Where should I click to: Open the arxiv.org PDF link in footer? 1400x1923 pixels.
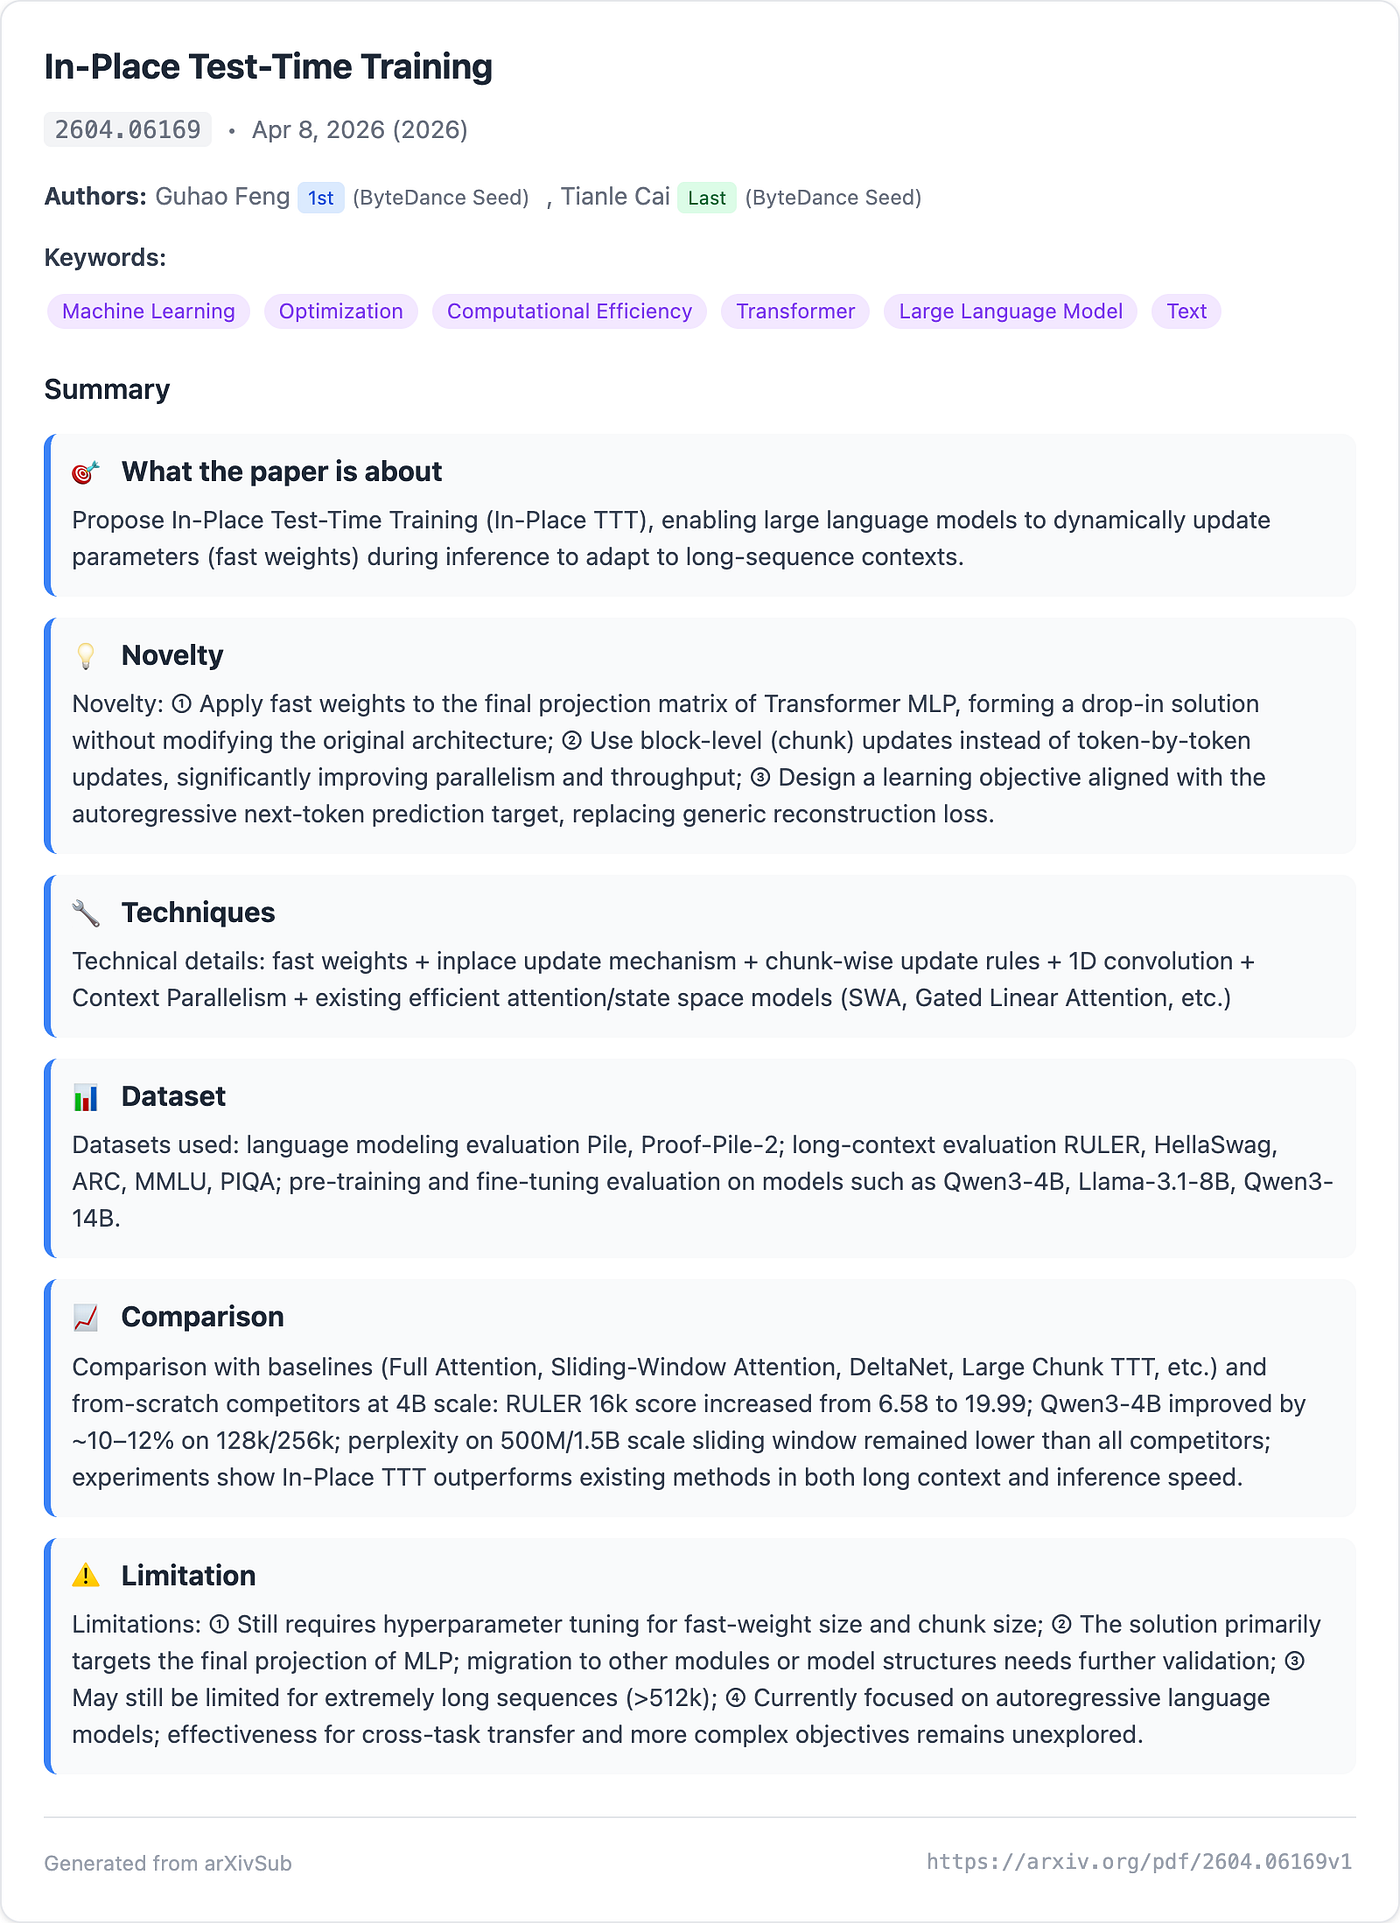click(1139, 1861)
